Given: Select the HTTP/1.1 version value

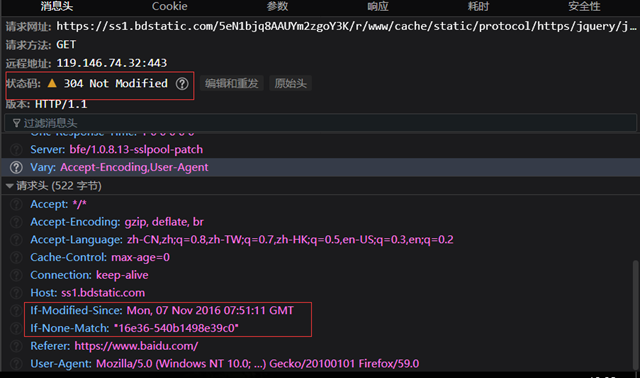Looking at the screenshot, I should (x=61, y=104).
